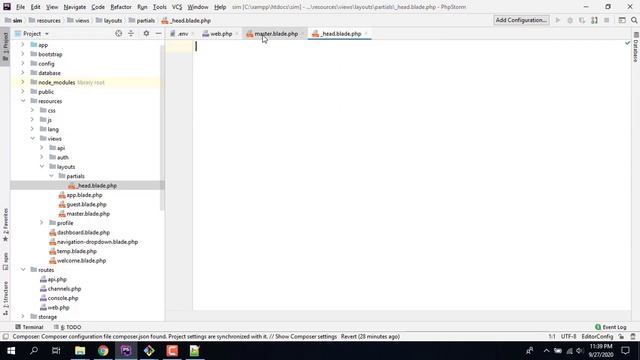Viewport: 640px width, 360px height.
Task: Select channels.php under routes
Action: (x=64, y=289)
